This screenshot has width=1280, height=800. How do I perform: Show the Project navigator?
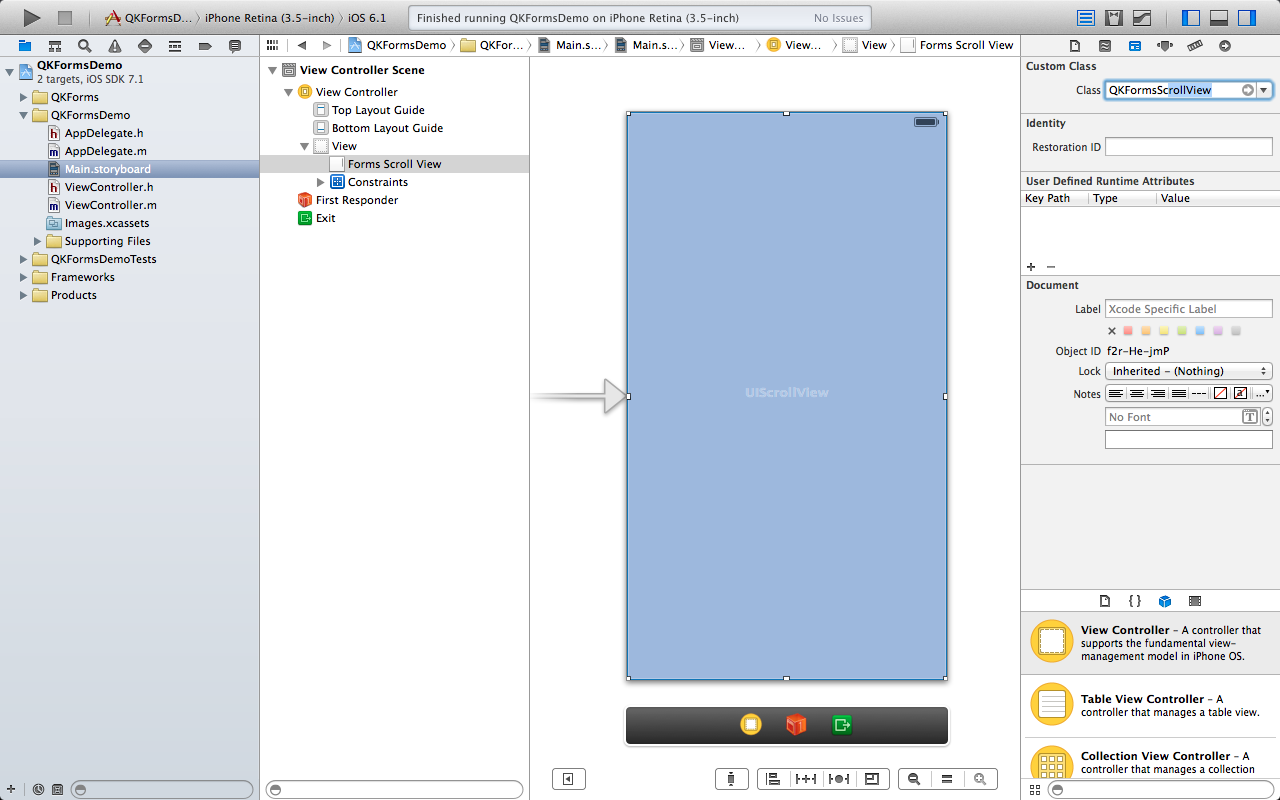pos(25,46)
